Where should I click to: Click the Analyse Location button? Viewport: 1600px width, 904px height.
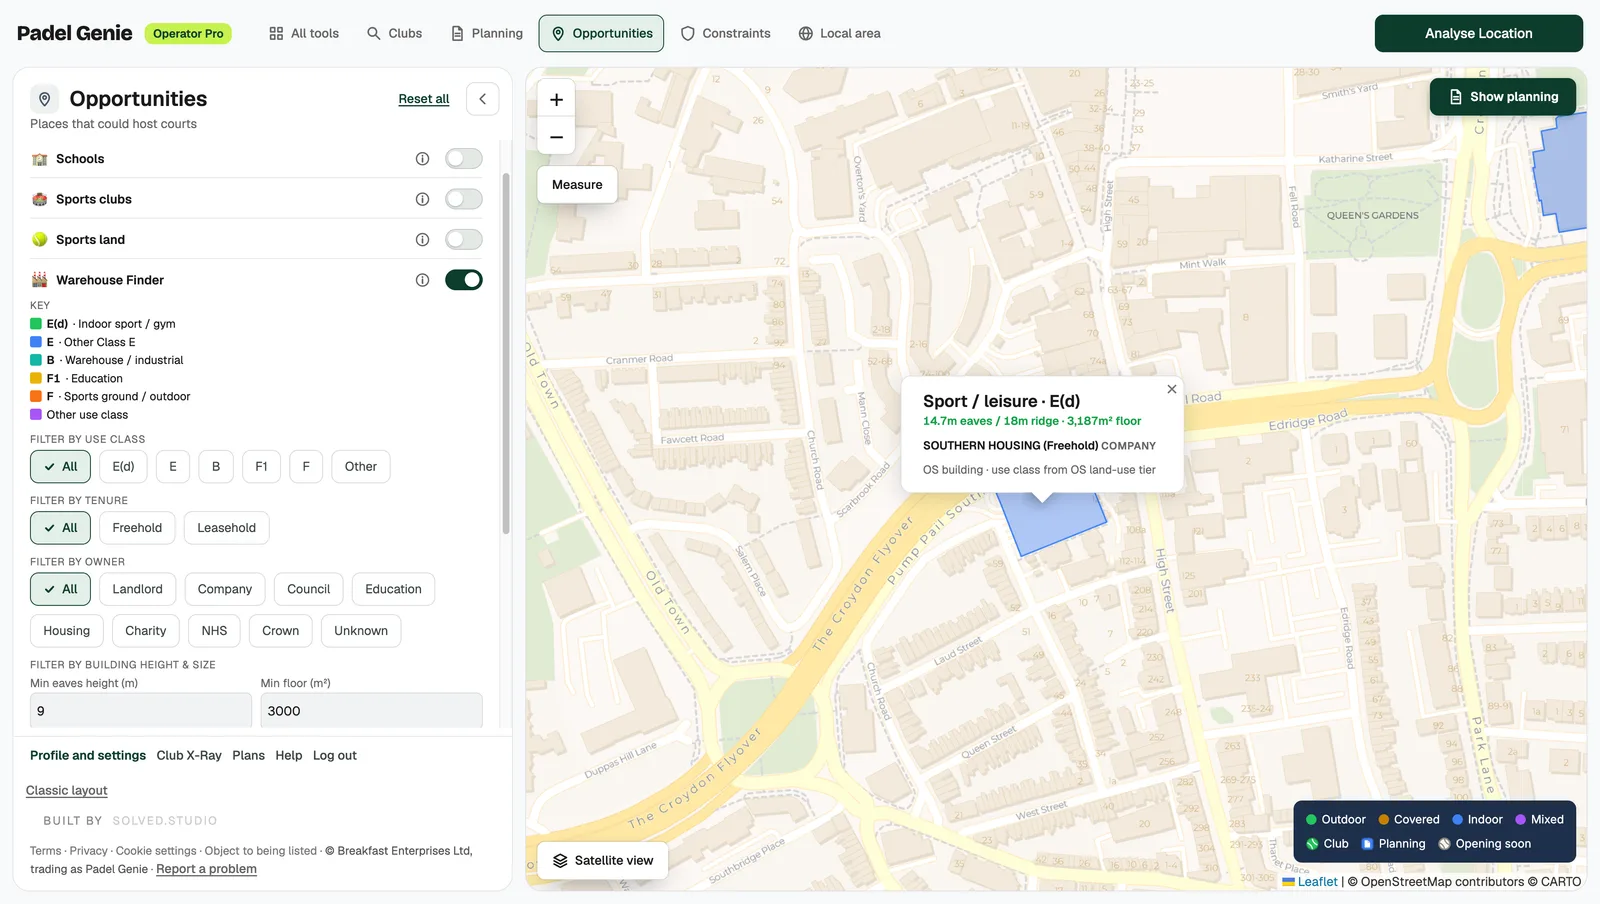coord(1478,33)
